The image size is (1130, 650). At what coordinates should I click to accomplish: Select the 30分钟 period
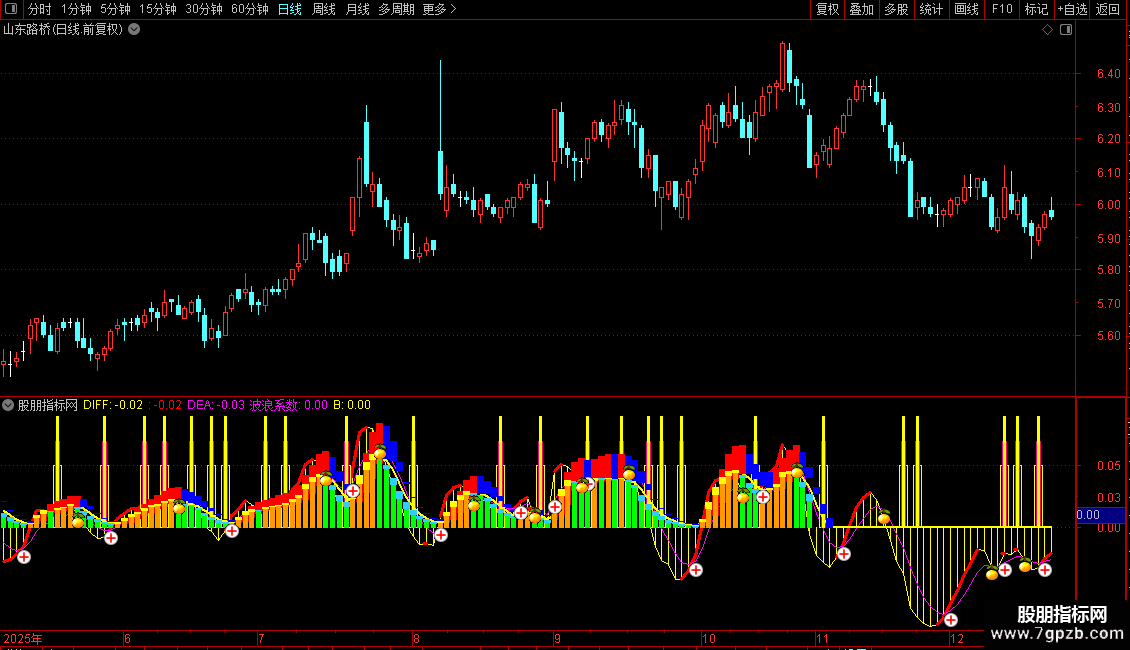click(x=204, y=9)
